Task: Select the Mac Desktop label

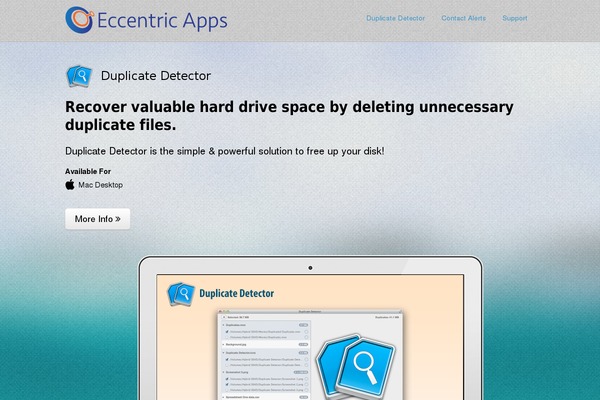Action: pyautogui.click(x=101, y=185)
